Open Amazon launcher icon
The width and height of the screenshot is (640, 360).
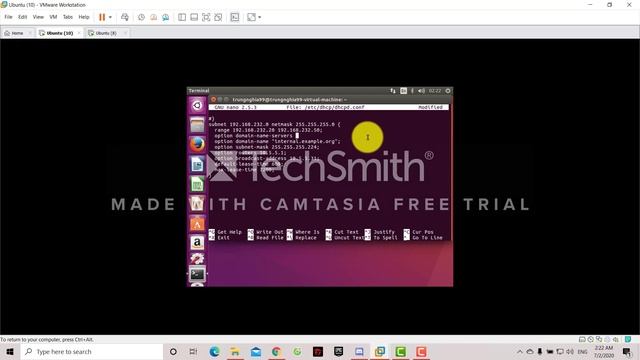tap(197, 242)
